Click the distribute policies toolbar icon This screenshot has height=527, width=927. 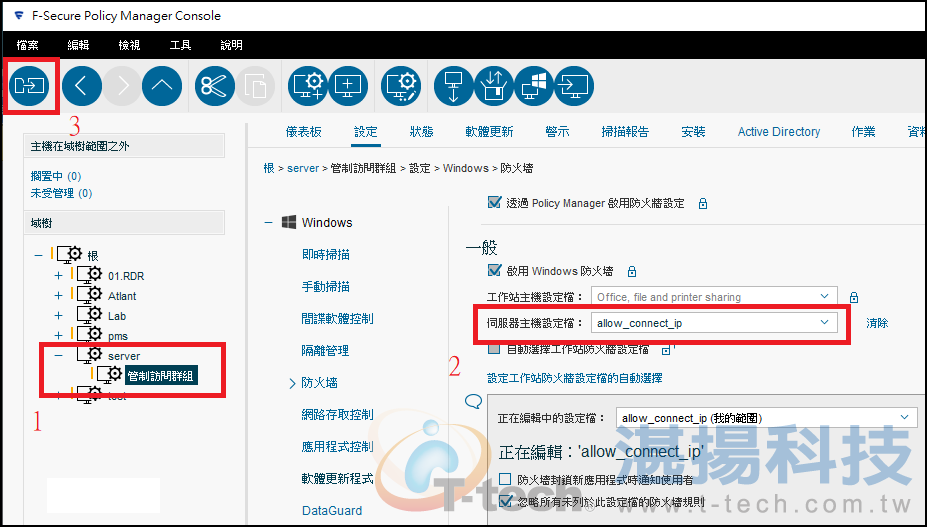tap(29, 86)
